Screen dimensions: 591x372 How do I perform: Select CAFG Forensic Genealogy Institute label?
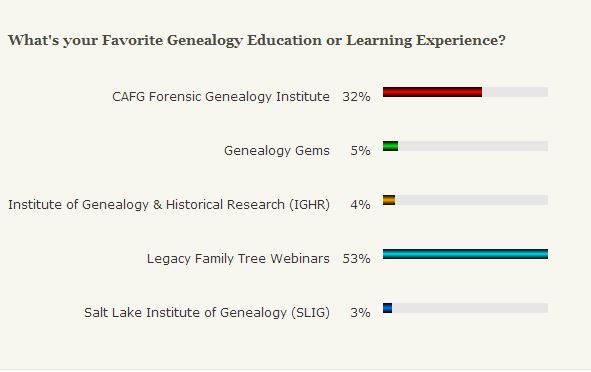(x=221, y=97)
